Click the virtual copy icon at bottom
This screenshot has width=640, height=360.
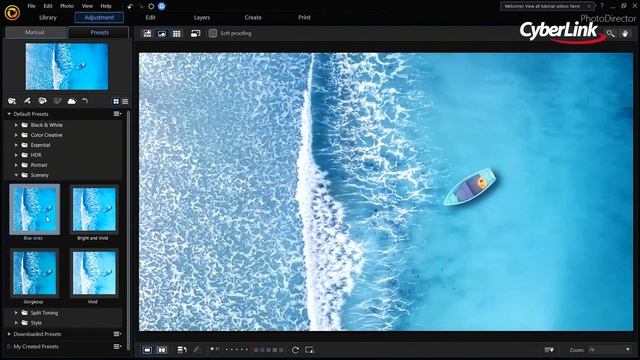(309, 350)
